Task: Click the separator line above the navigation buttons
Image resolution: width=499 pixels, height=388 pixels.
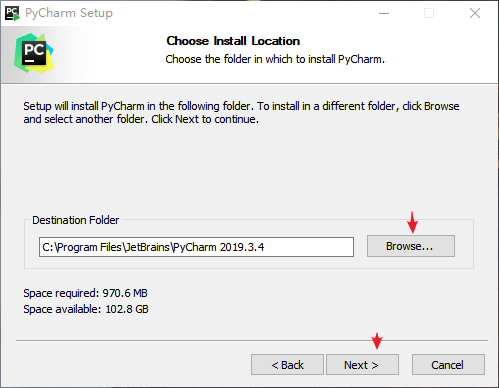Action: 252,341
